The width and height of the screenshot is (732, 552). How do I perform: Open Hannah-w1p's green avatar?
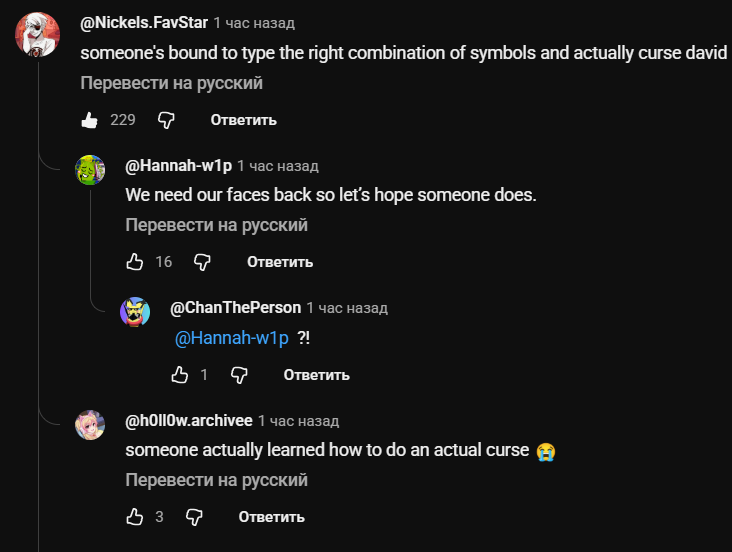coord(91,170)
